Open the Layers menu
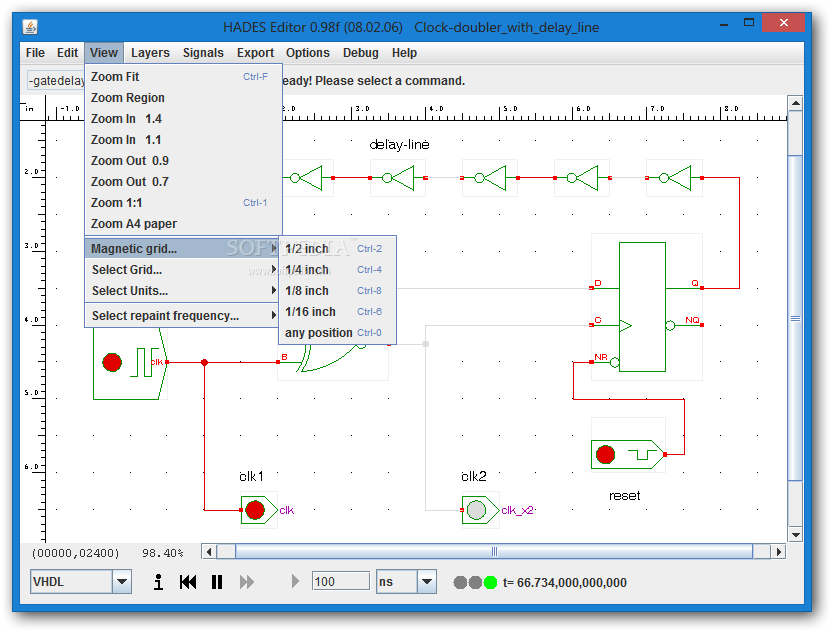Viewport: 832px width, 632px height. tap(150, 53)
